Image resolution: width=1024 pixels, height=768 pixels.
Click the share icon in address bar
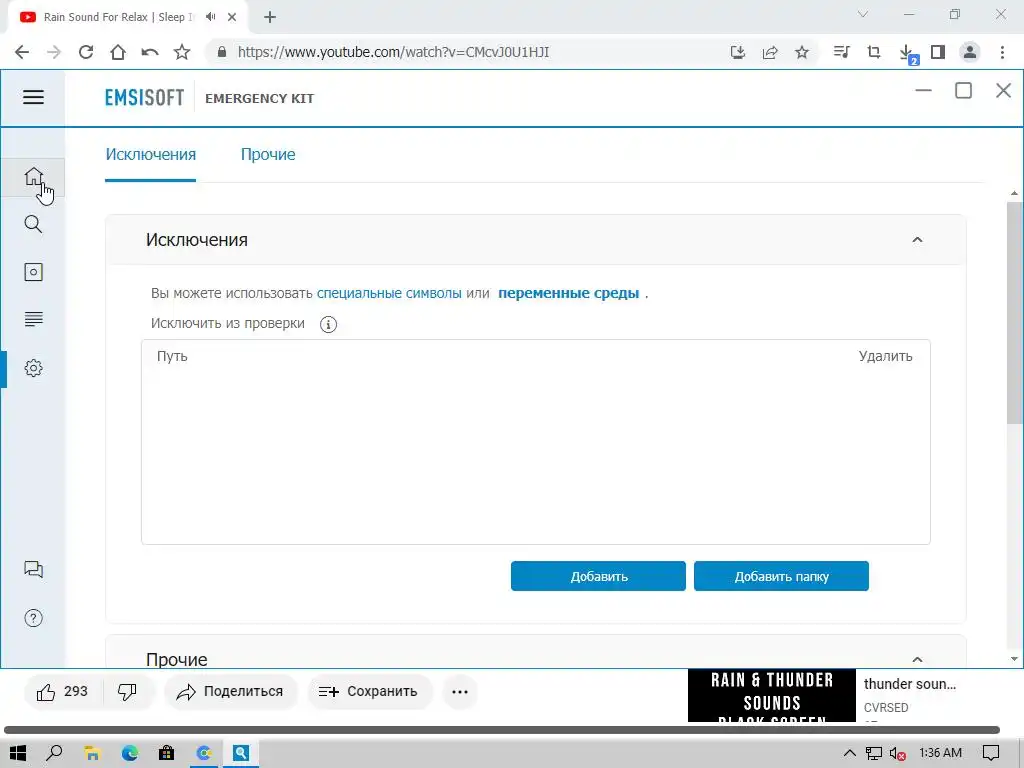pos(770,52)
